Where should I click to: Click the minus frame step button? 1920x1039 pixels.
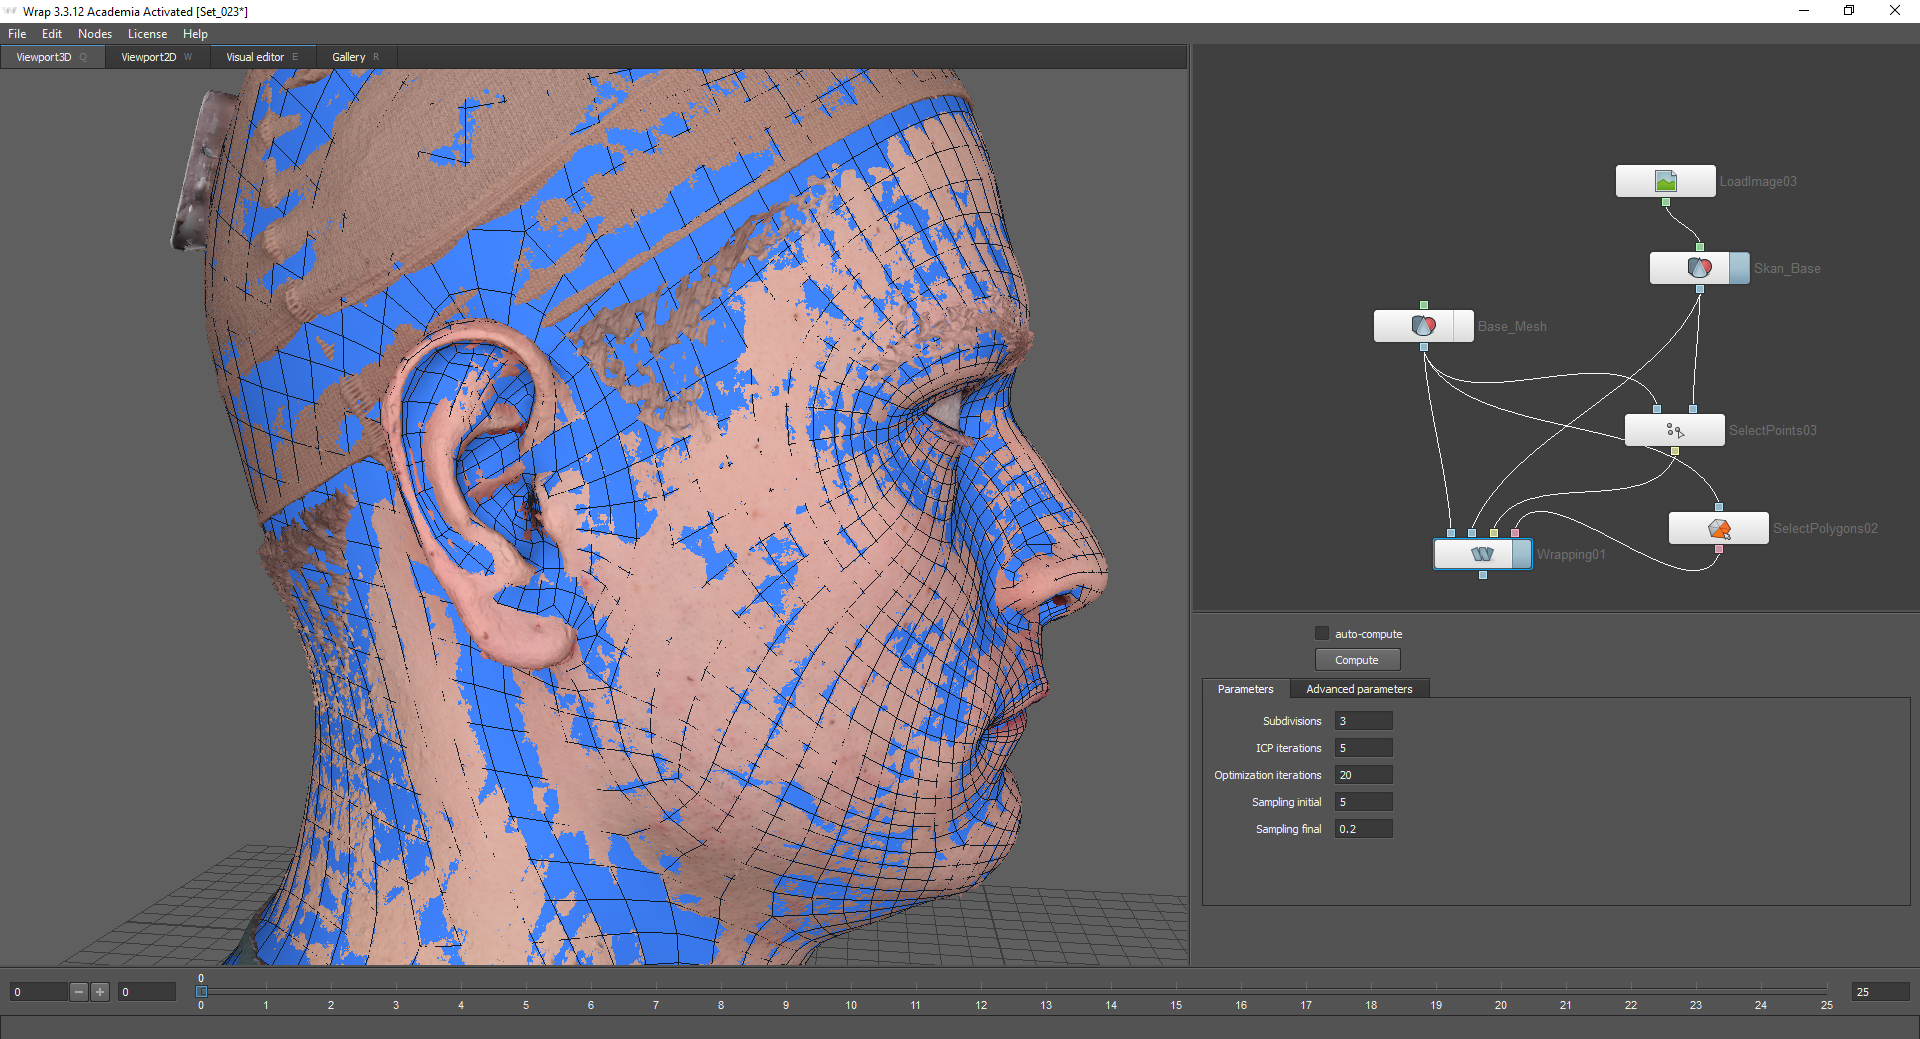click(x=79, y=992)
